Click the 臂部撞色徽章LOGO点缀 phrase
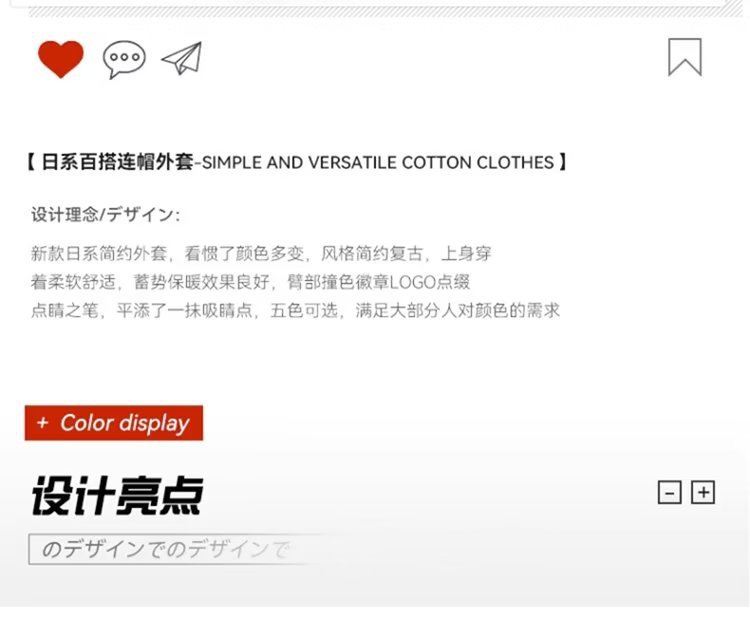Screen dimensions: 750x627 pos(378,282)
